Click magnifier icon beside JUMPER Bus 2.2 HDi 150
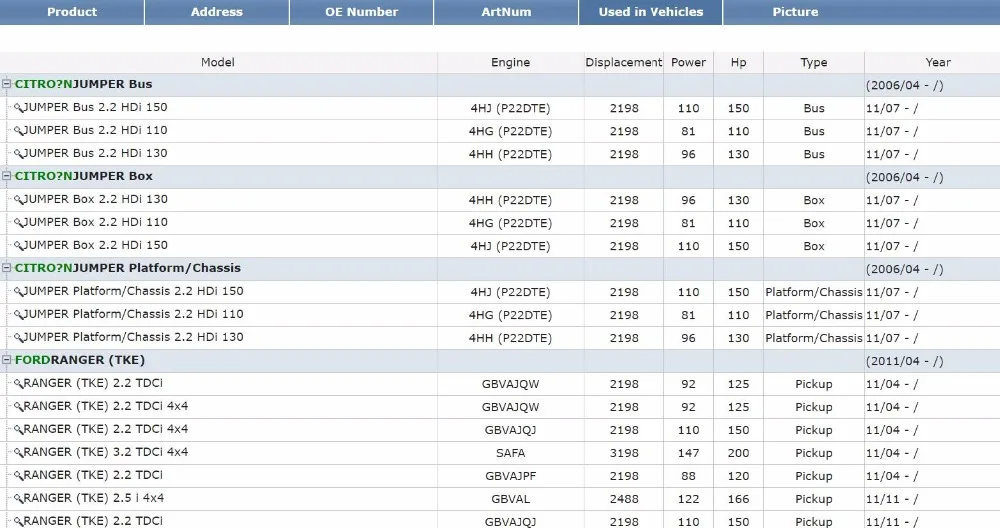 [18, 108]
